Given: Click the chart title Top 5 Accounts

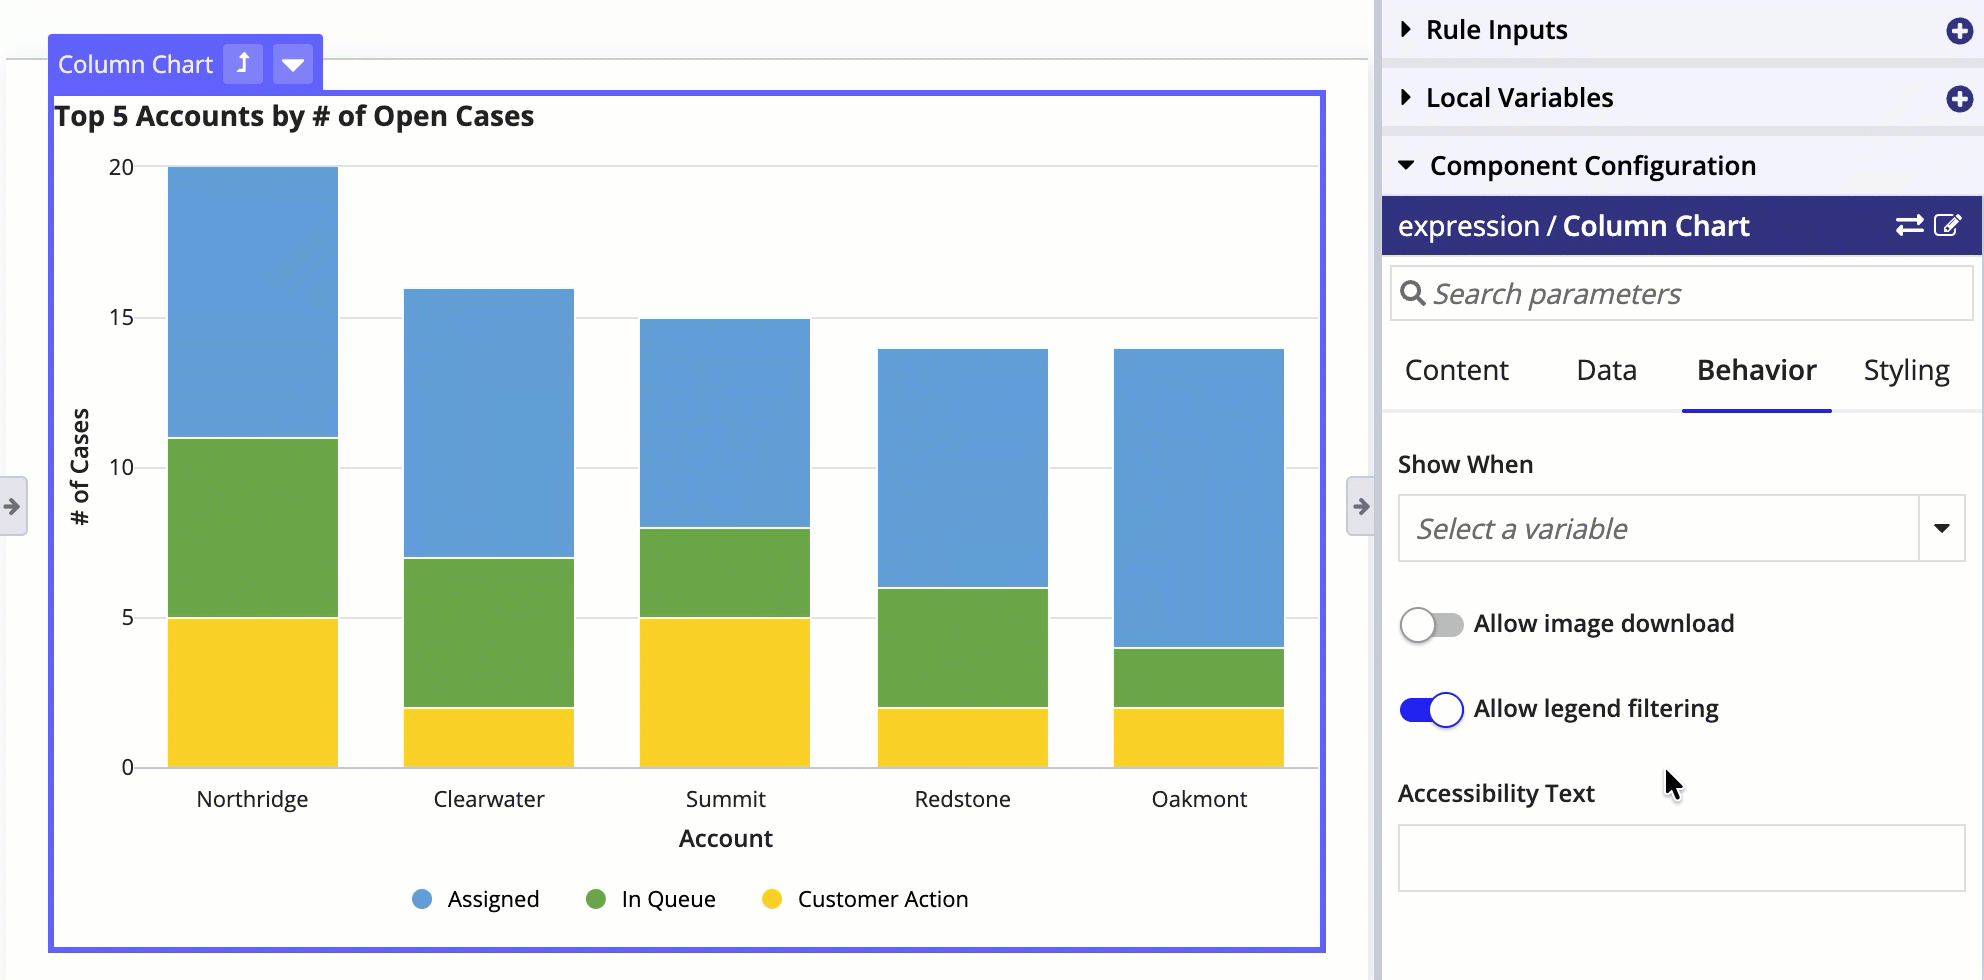Looking at the screenshot, I should [294, 116].
